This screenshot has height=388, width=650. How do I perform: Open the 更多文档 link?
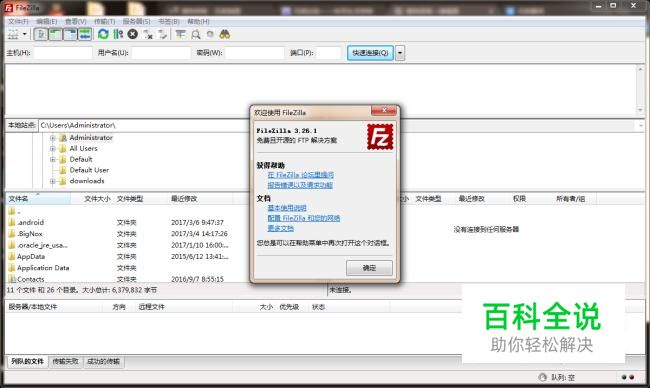click(x=281, y=228)
